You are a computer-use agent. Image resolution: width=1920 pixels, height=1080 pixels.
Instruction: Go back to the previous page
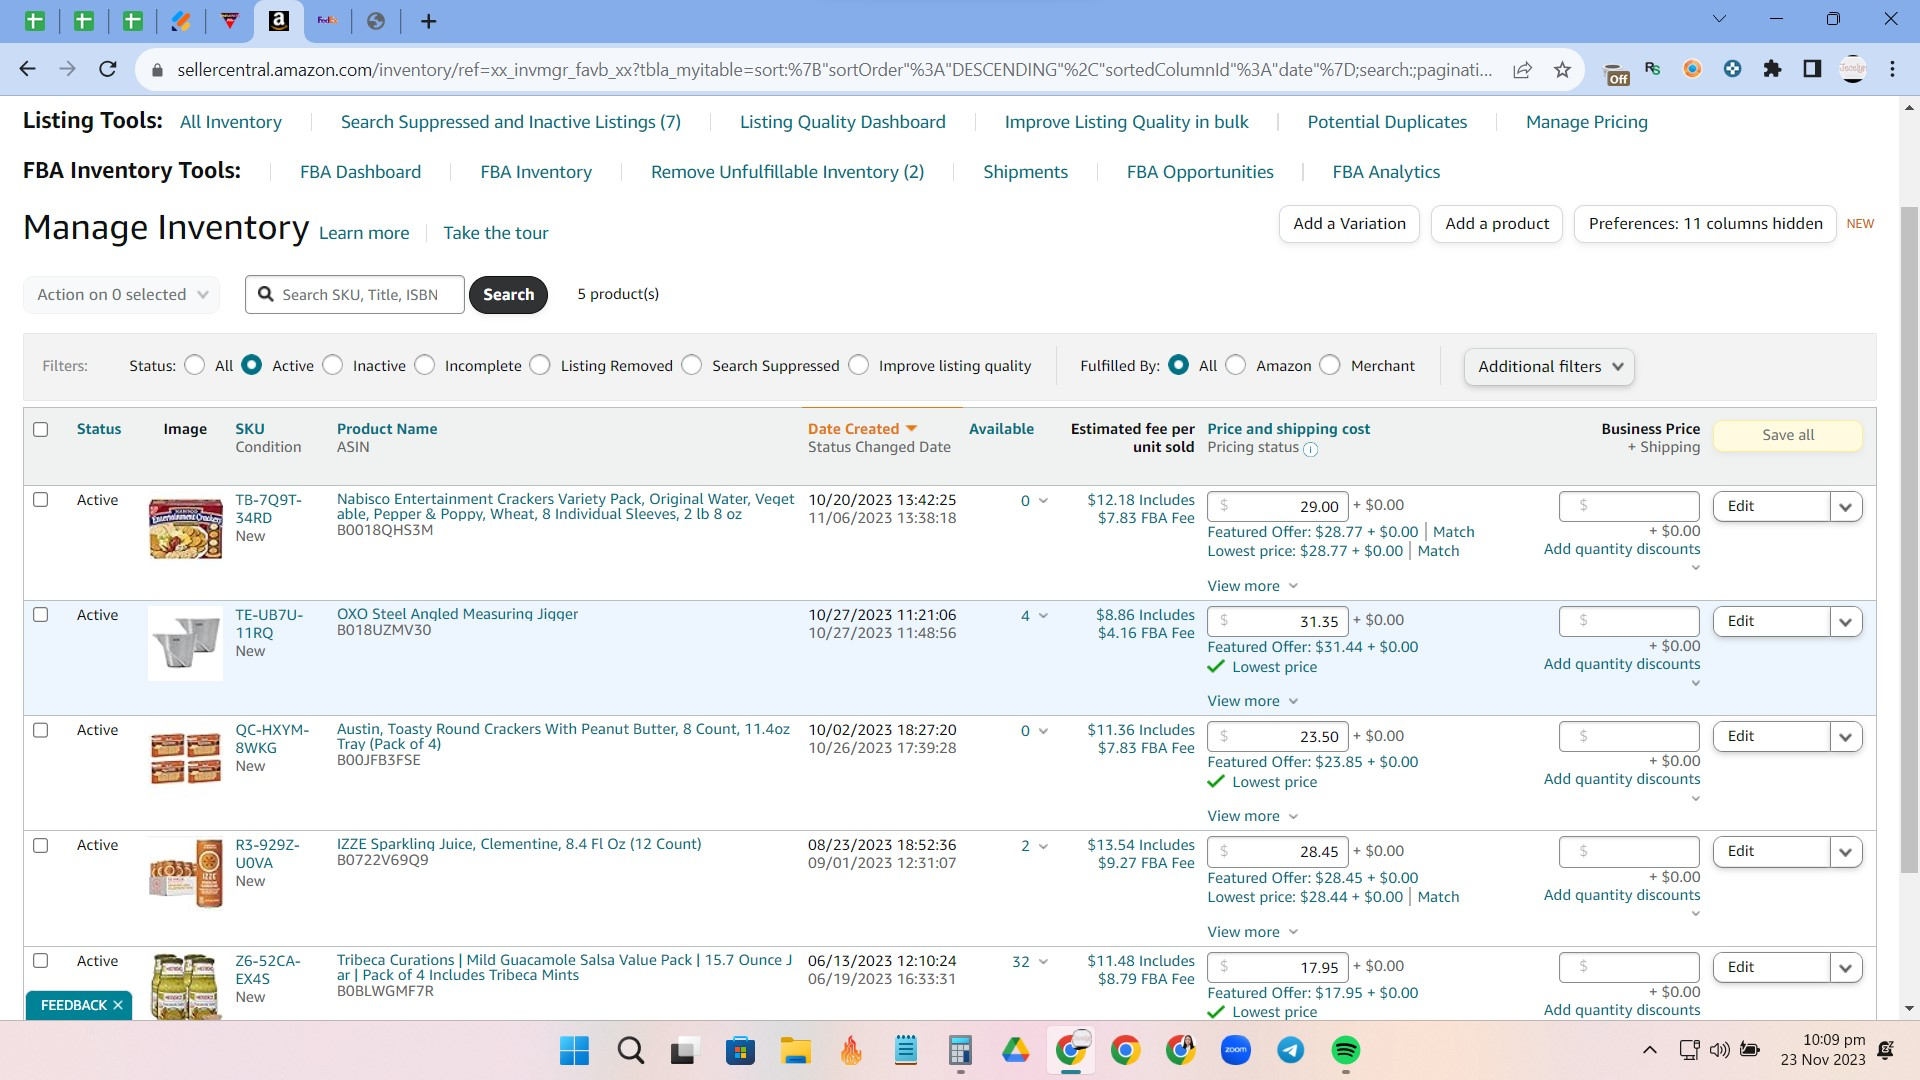pyautogui.click(x=27, y=69)
